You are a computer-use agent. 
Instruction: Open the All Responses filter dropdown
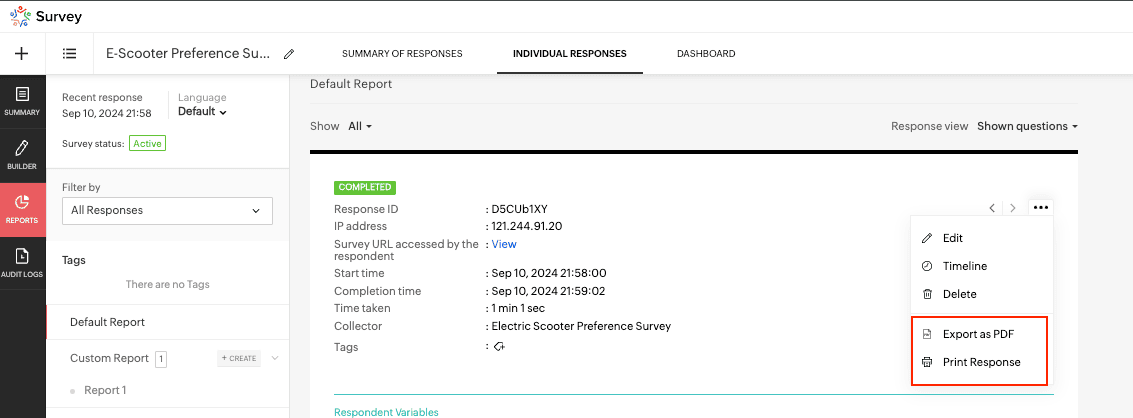(166, 210)
